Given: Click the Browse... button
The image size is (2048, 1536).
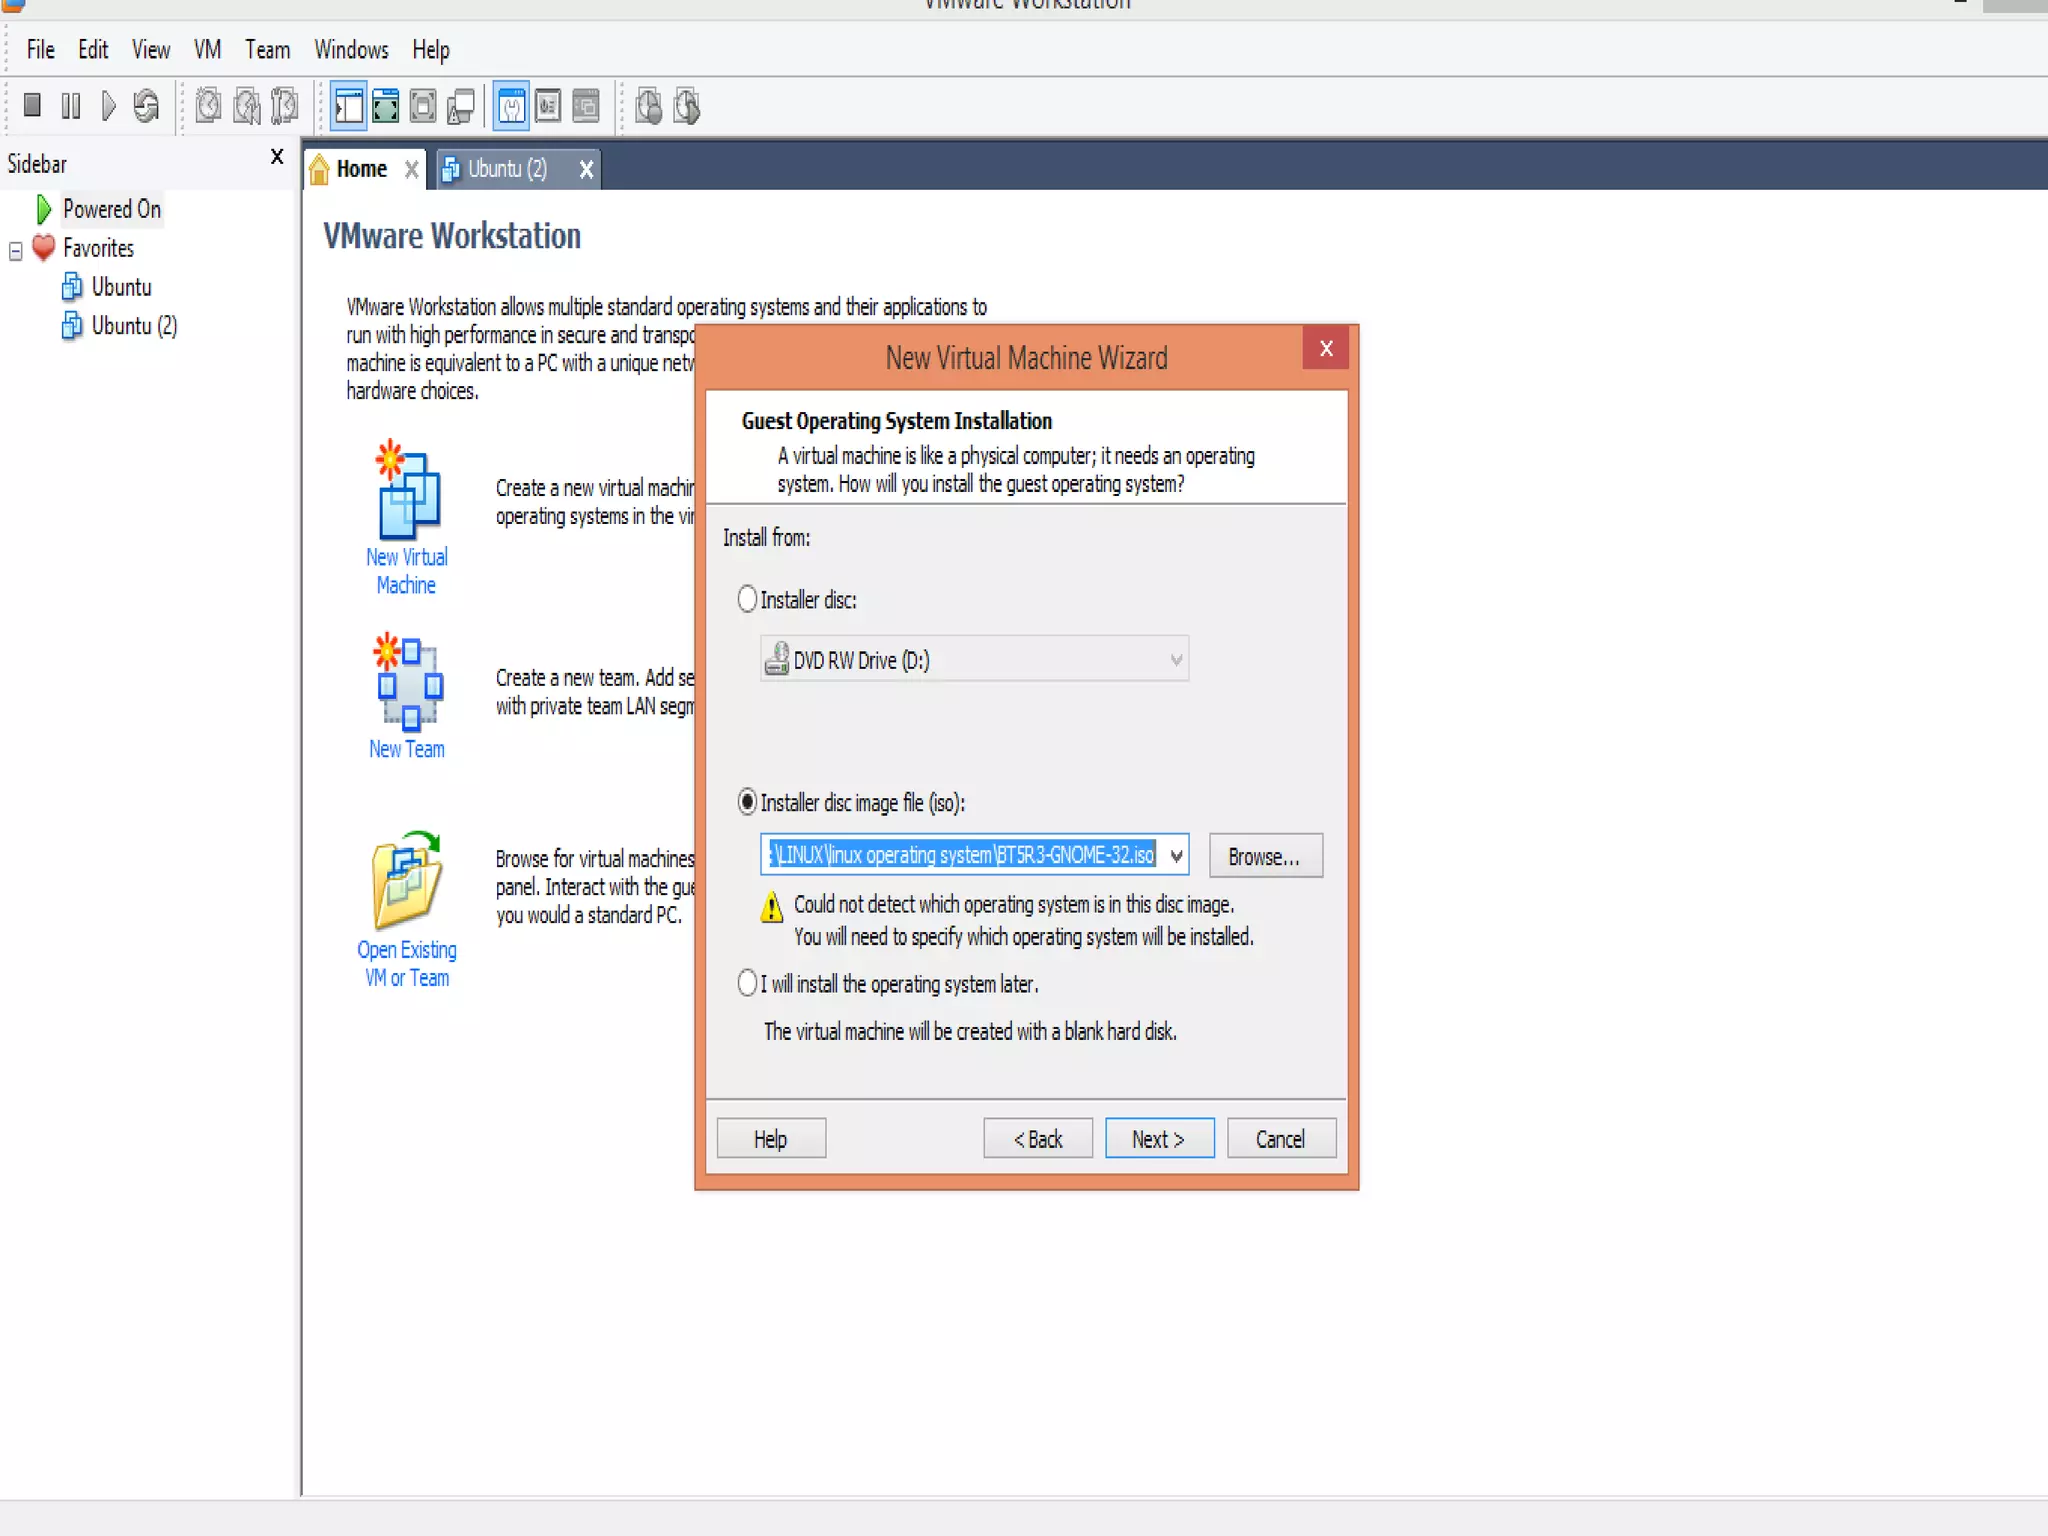Looking at the screenshot, I should (x=1264, y=857).
